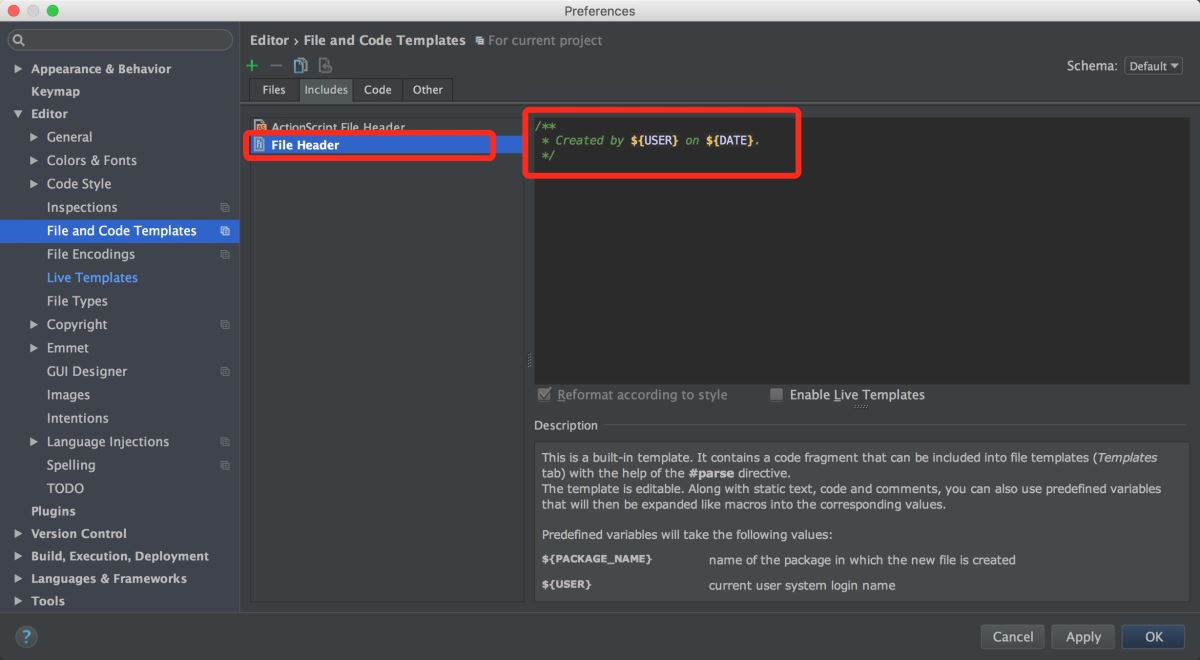Expand the Emmet node arrow
The image size is (1200, 660).
34,348
